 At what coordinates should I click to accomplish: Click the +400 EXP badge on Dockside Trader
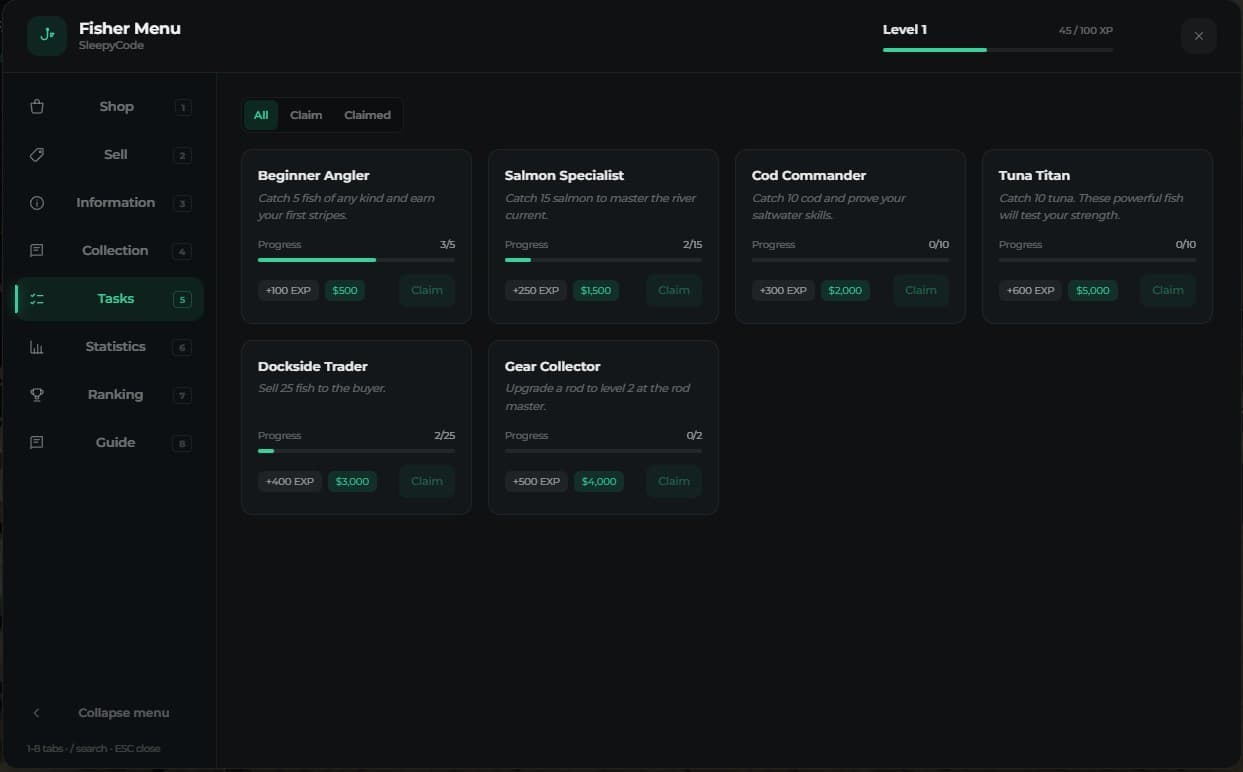click(289, 481)
